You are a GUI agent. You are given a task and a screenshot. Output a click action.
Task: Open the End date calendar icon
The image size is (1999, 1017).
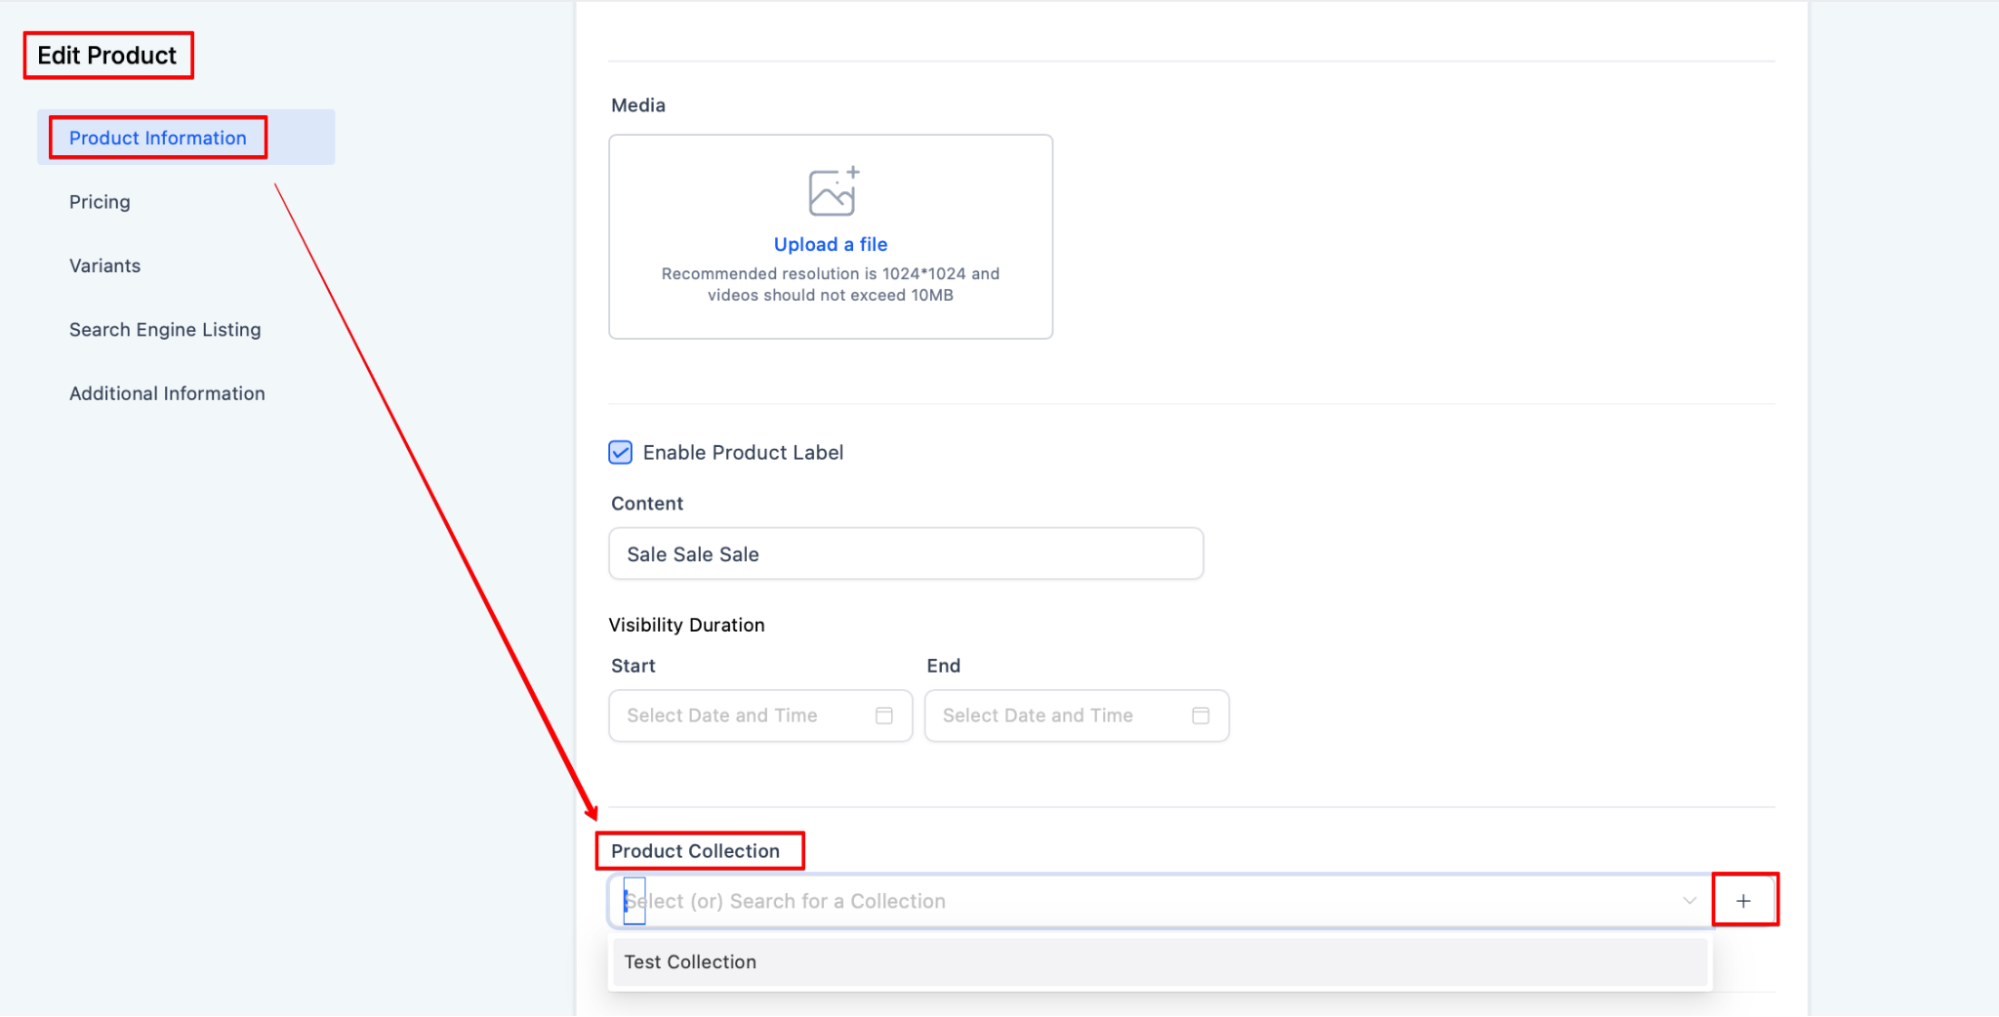pyautogui.click(x=1200, y=716)
